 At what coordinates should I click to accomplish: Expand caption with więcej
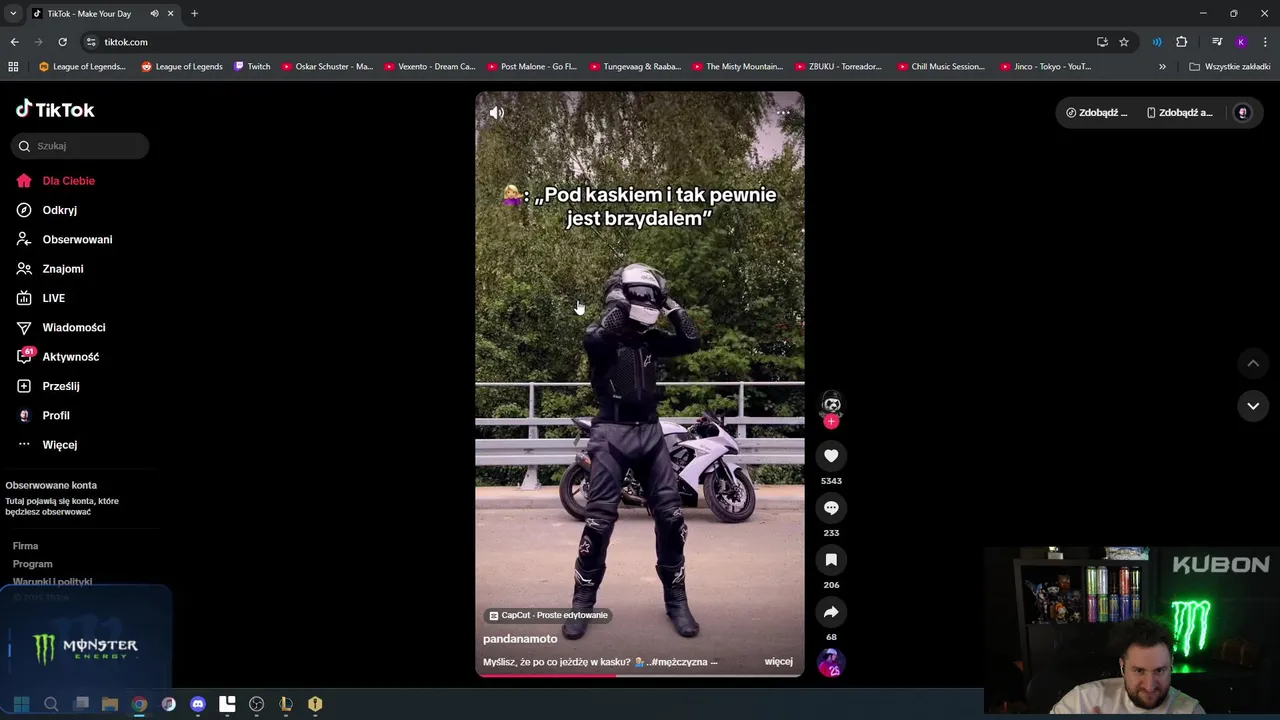click(x=778, y=662)
